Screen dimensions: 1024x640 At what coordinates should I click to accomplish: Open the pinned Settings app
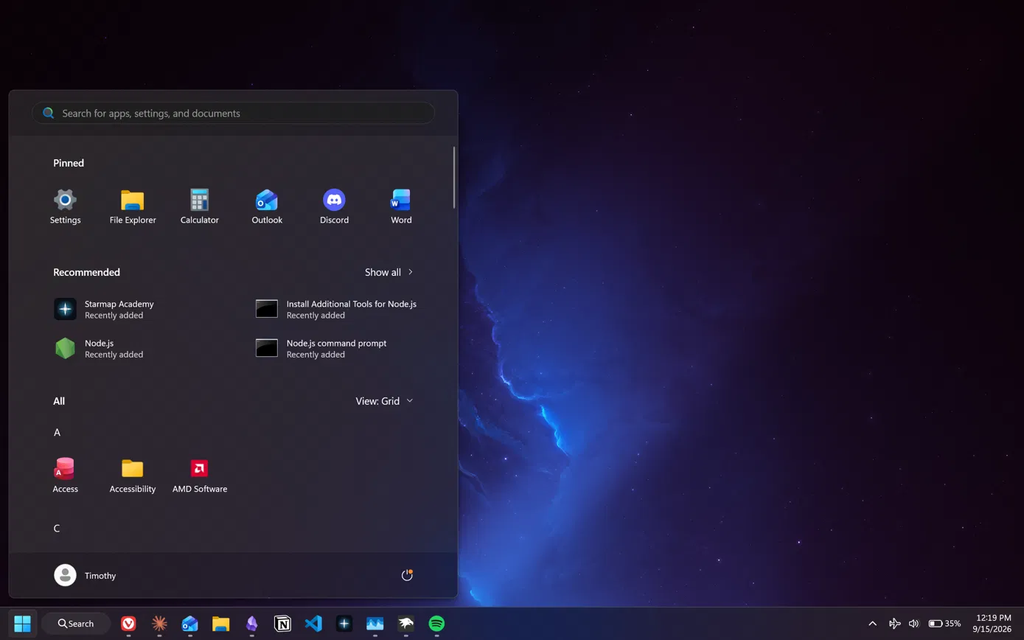coord(65,206)
